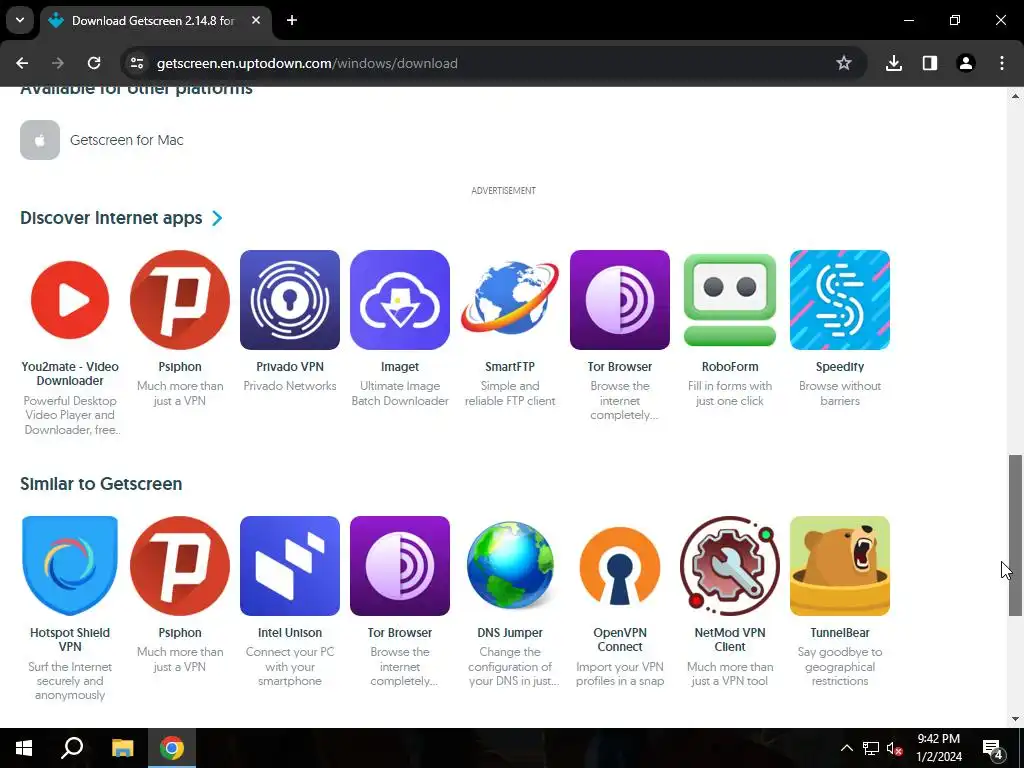Open Tor Browser icon in Discover Internet apps row
Viewport: 1024px width, 768px height.
(x=620, y=300)
